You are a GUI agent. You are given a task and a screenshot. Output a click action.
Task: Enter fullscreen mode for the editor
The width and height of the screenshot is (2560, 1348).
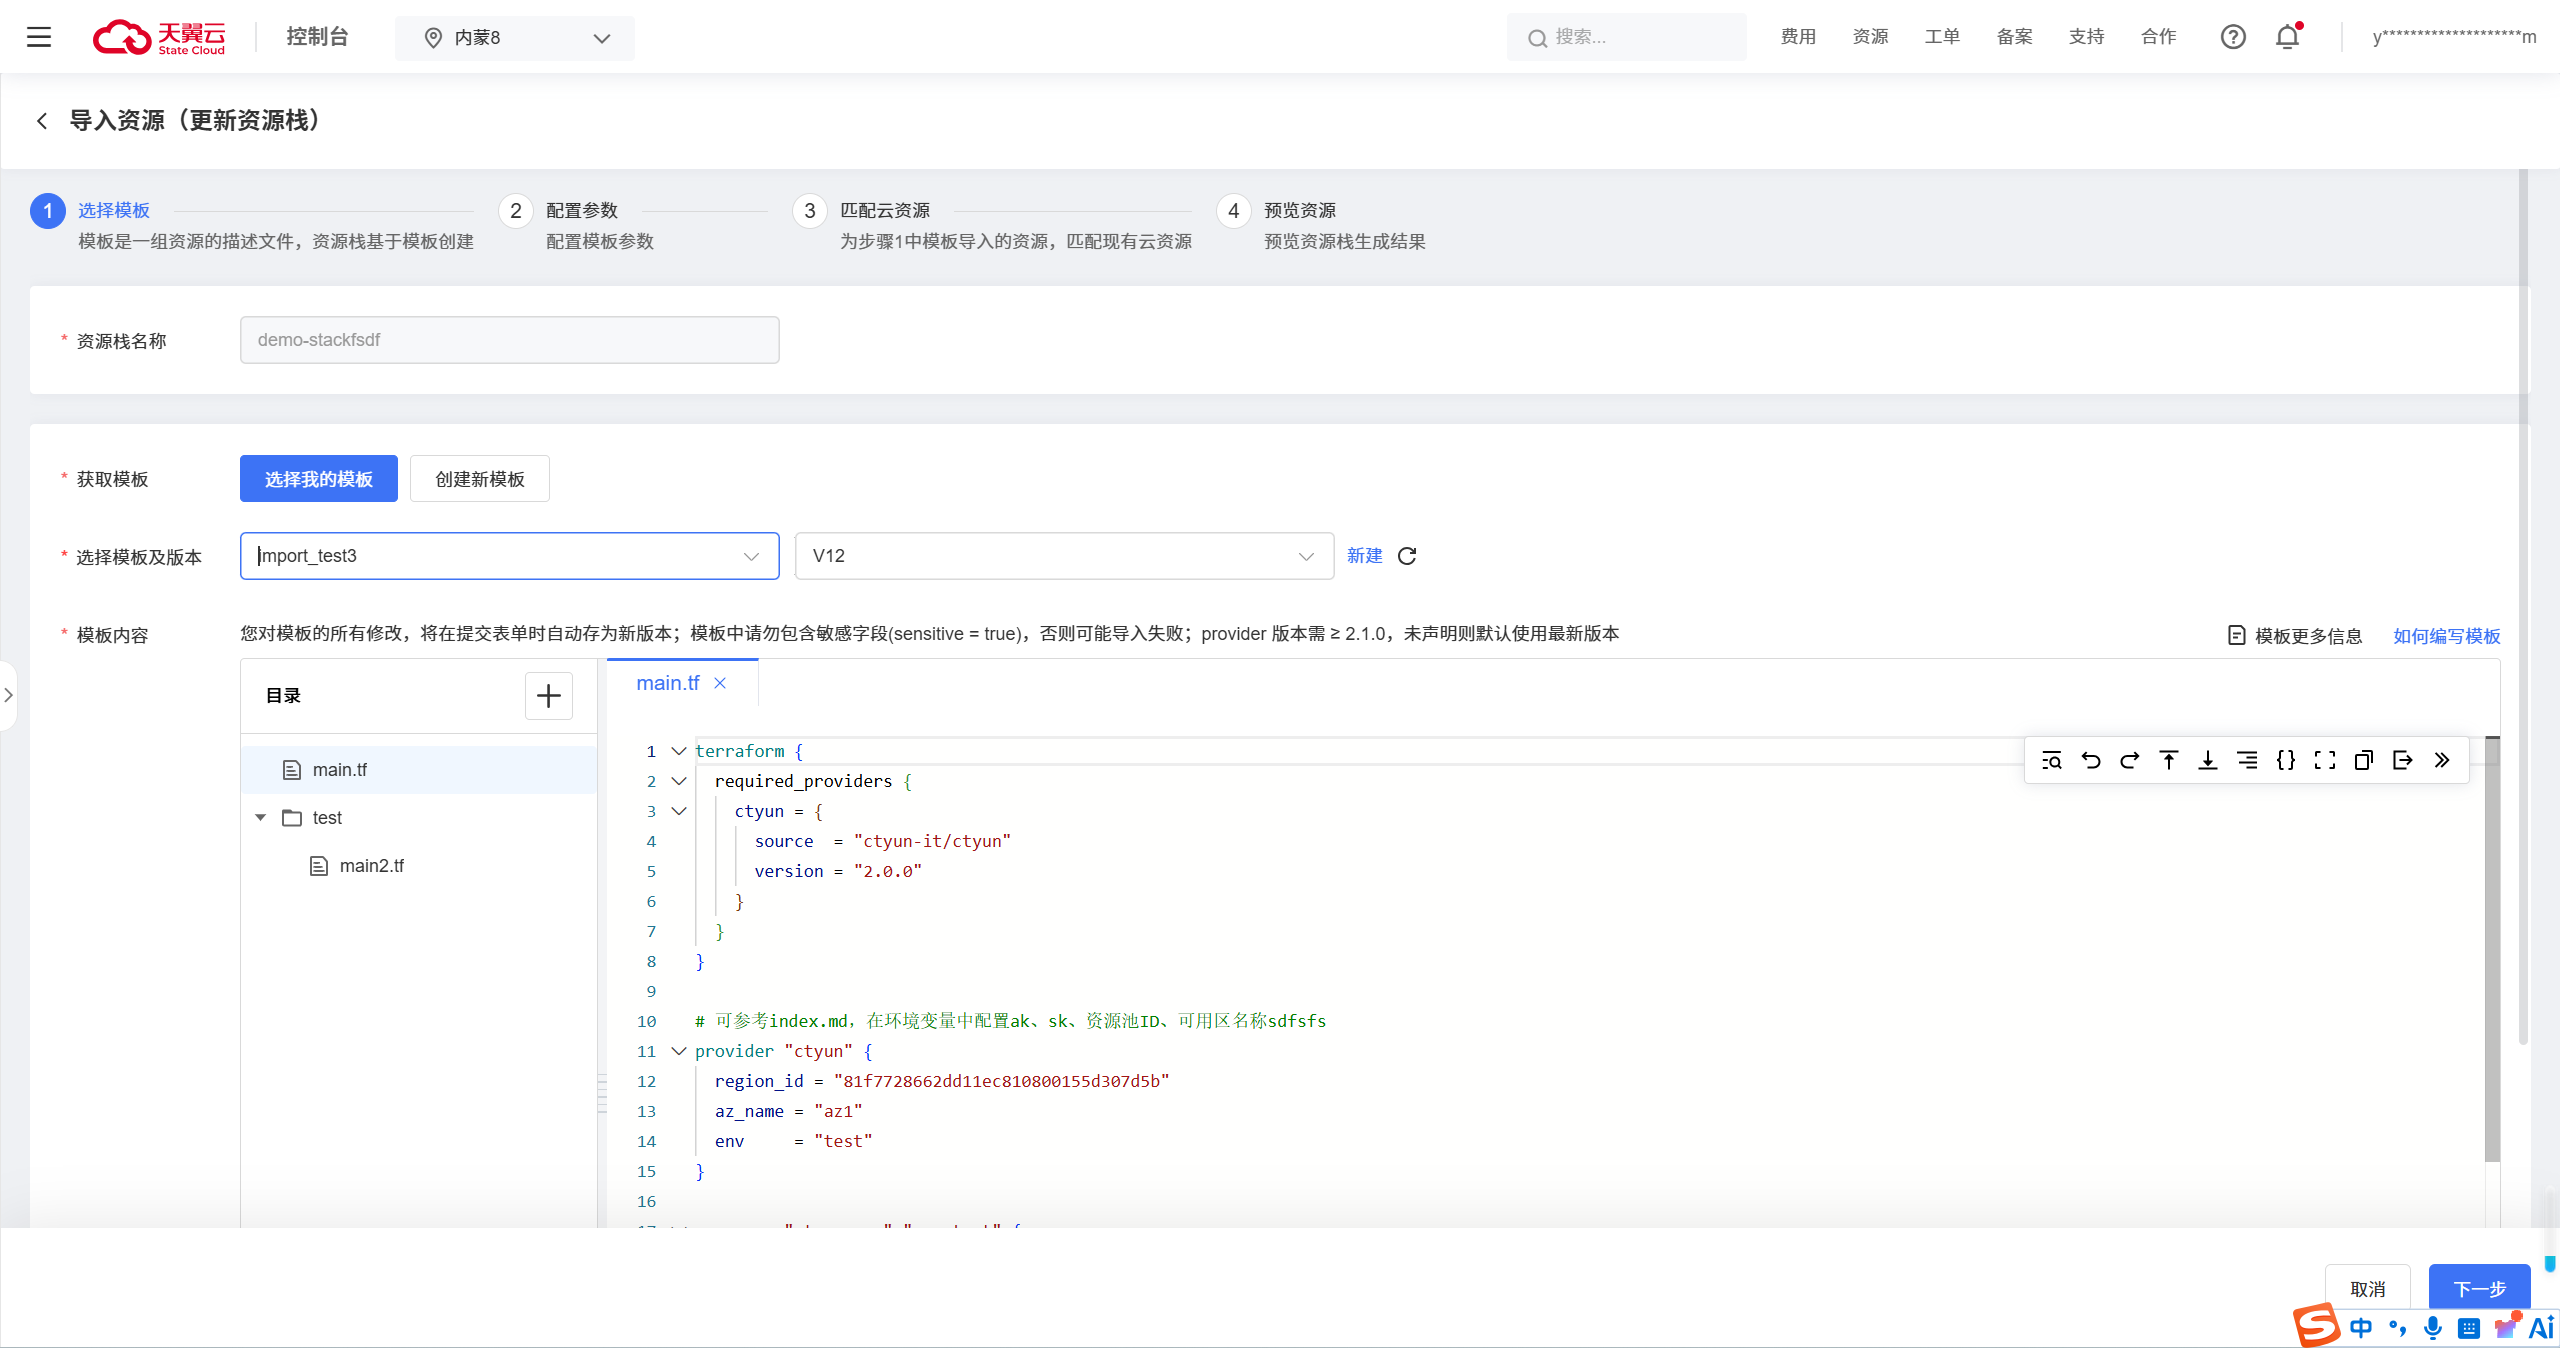pos(2324,760)
